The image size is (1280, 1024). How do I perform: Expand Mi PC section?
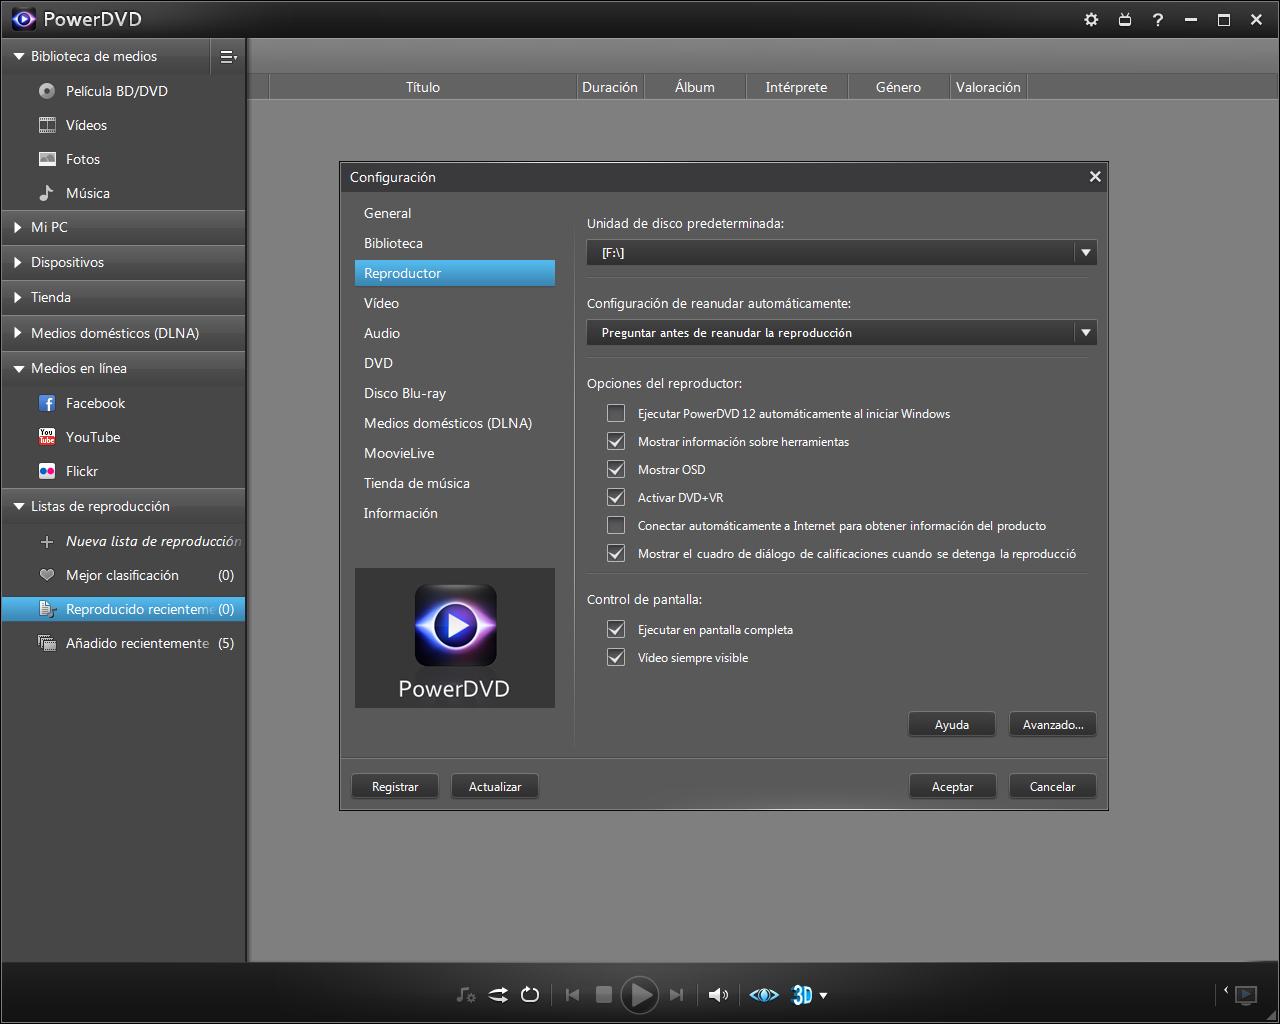pyautogui.click(x=18, y=227)
